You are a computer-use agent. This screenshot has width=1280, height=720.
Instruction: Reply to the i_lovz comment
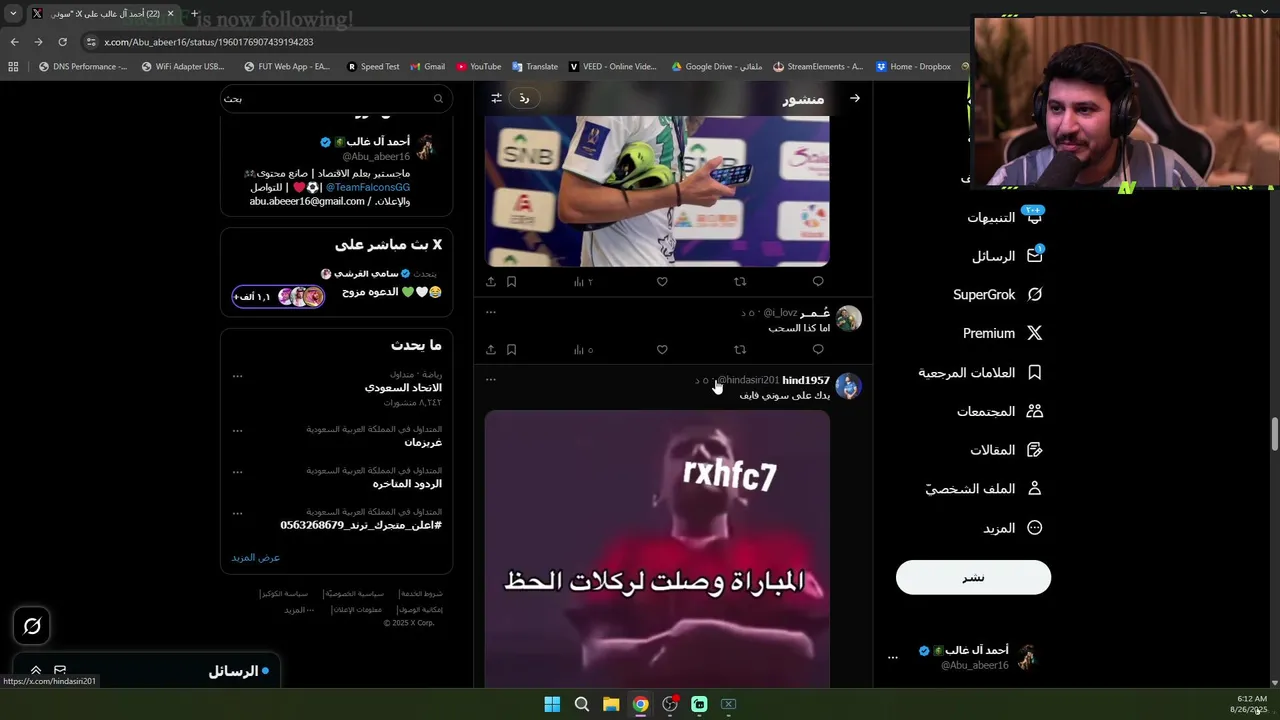[818, 350]
